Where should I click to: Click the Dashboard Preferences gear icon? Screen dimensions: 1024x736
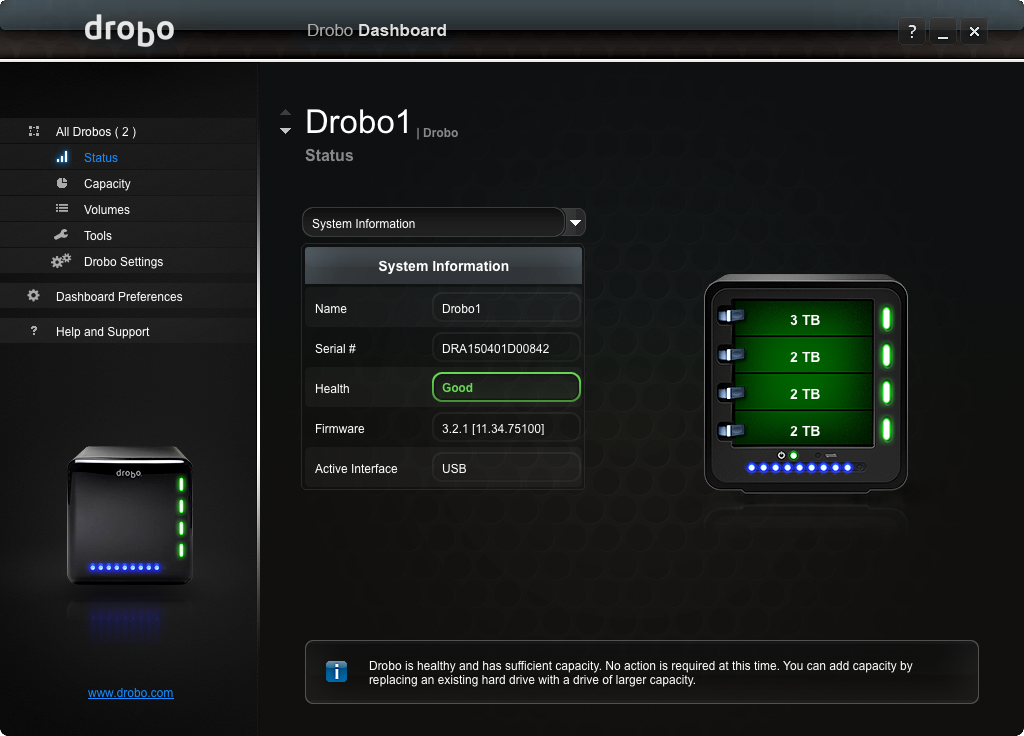[34, 296]
